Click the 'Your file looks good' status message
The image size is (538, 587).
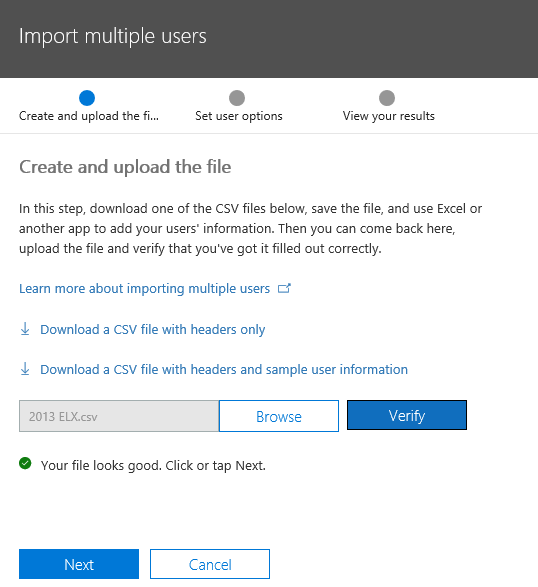point(153,466)
